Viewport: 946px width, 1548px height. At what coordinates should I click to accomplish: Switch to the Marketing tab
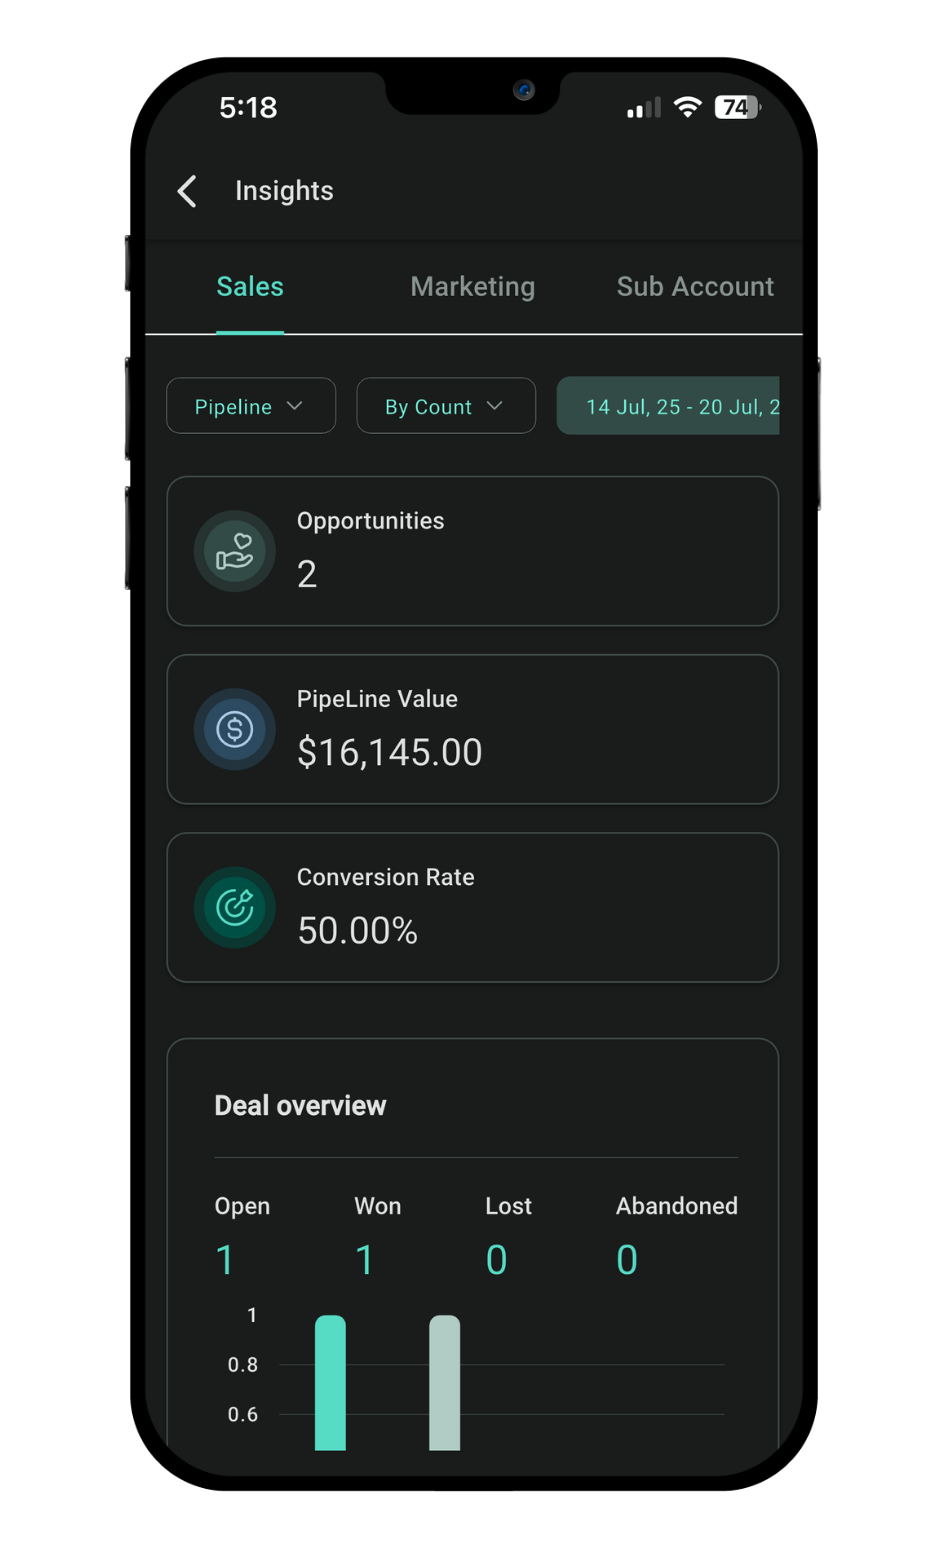pos(473,287)
